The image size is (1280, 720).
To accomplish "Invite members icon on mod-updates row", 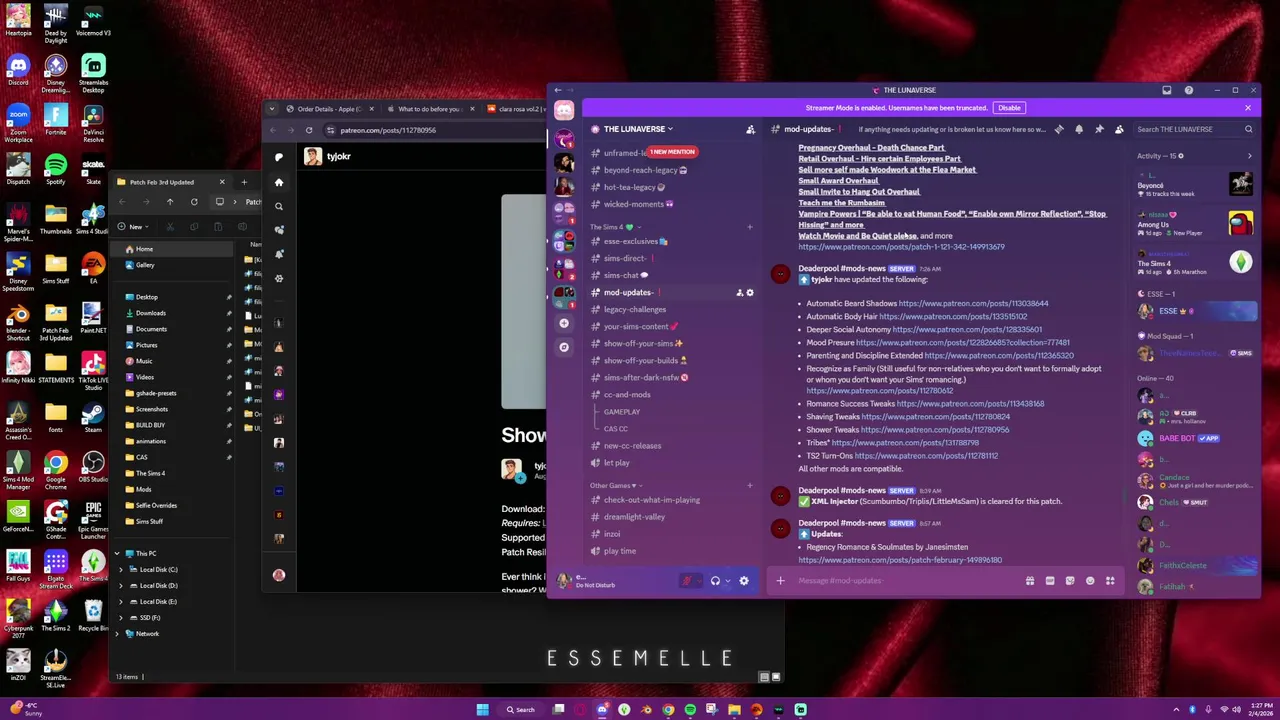I will click(x=739, y=292).
